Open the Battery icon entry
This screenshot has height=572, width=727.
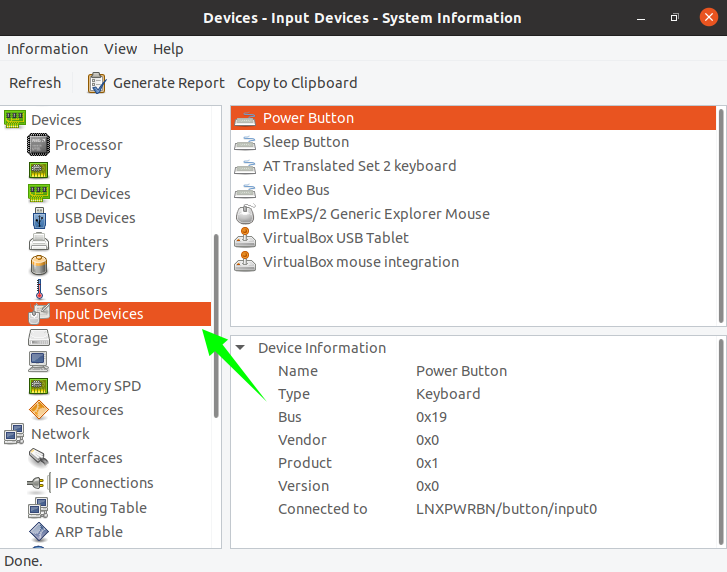(39, 266)
